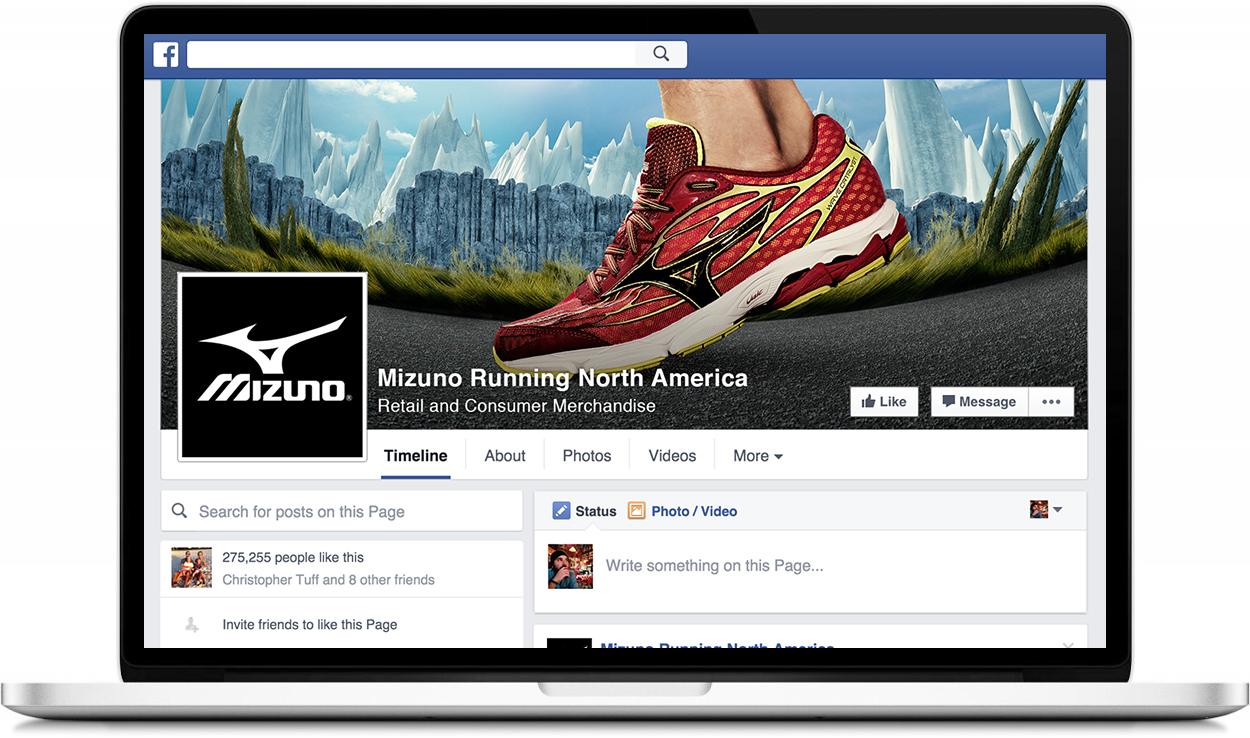Click the Photo / Video picture icon
This screenshot has height=738, width=1250.
click(x=637, y=511)
